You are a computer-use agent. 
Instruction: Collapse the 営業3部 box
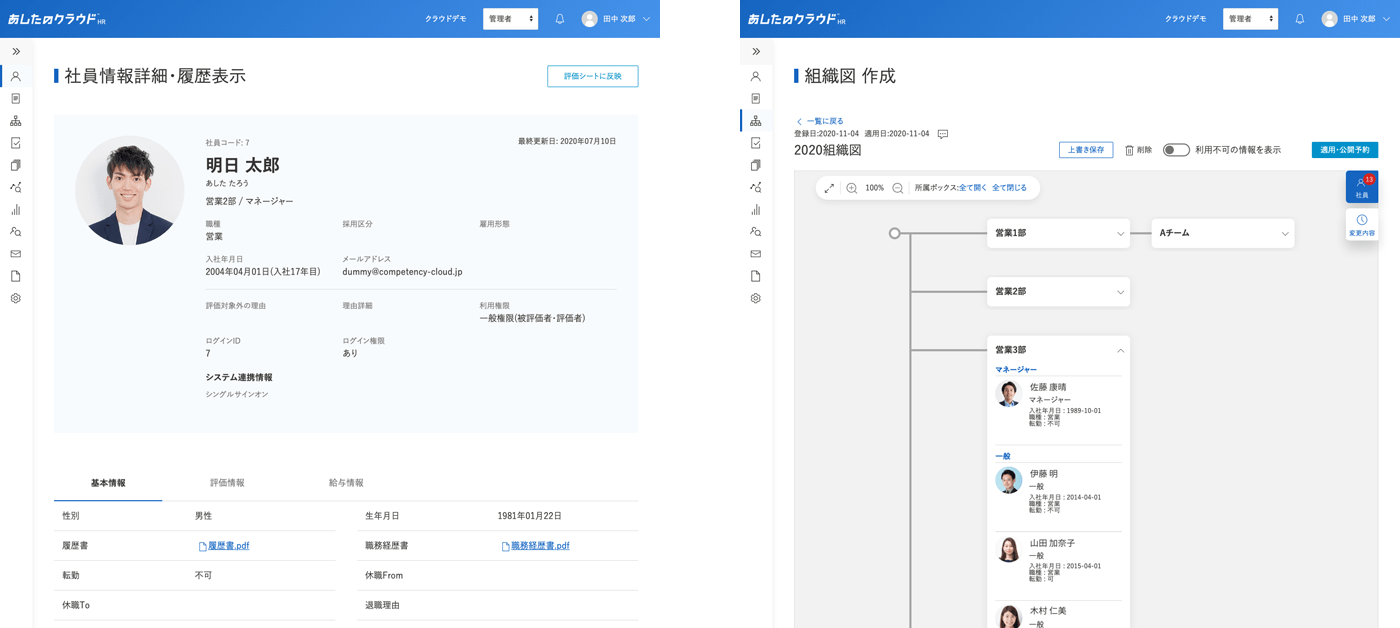tap(1121, 351)
